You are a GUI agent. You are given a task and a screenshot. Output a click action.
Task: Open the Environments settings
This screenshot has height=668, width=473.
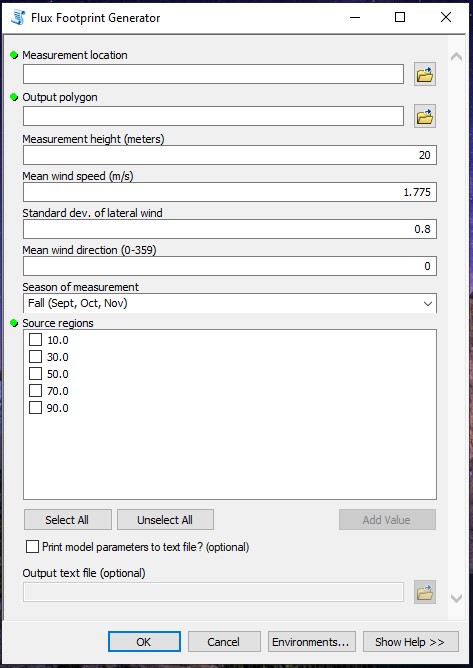pos(311,642)
